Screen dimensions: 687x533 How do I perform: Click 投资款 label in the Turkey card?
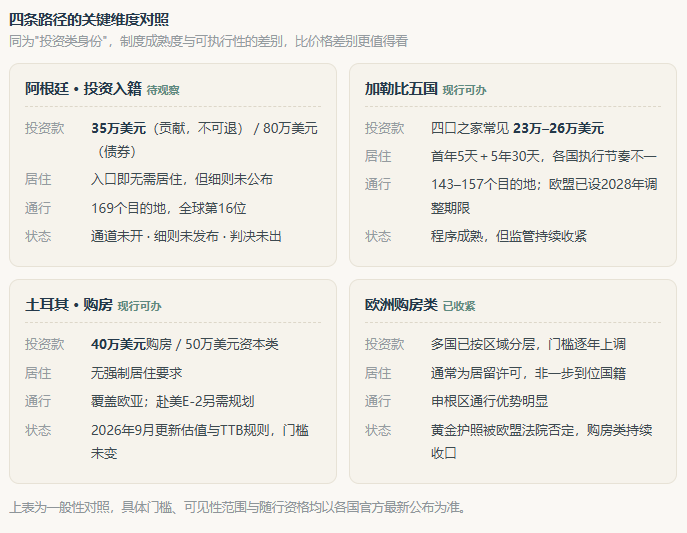(45, 345)
